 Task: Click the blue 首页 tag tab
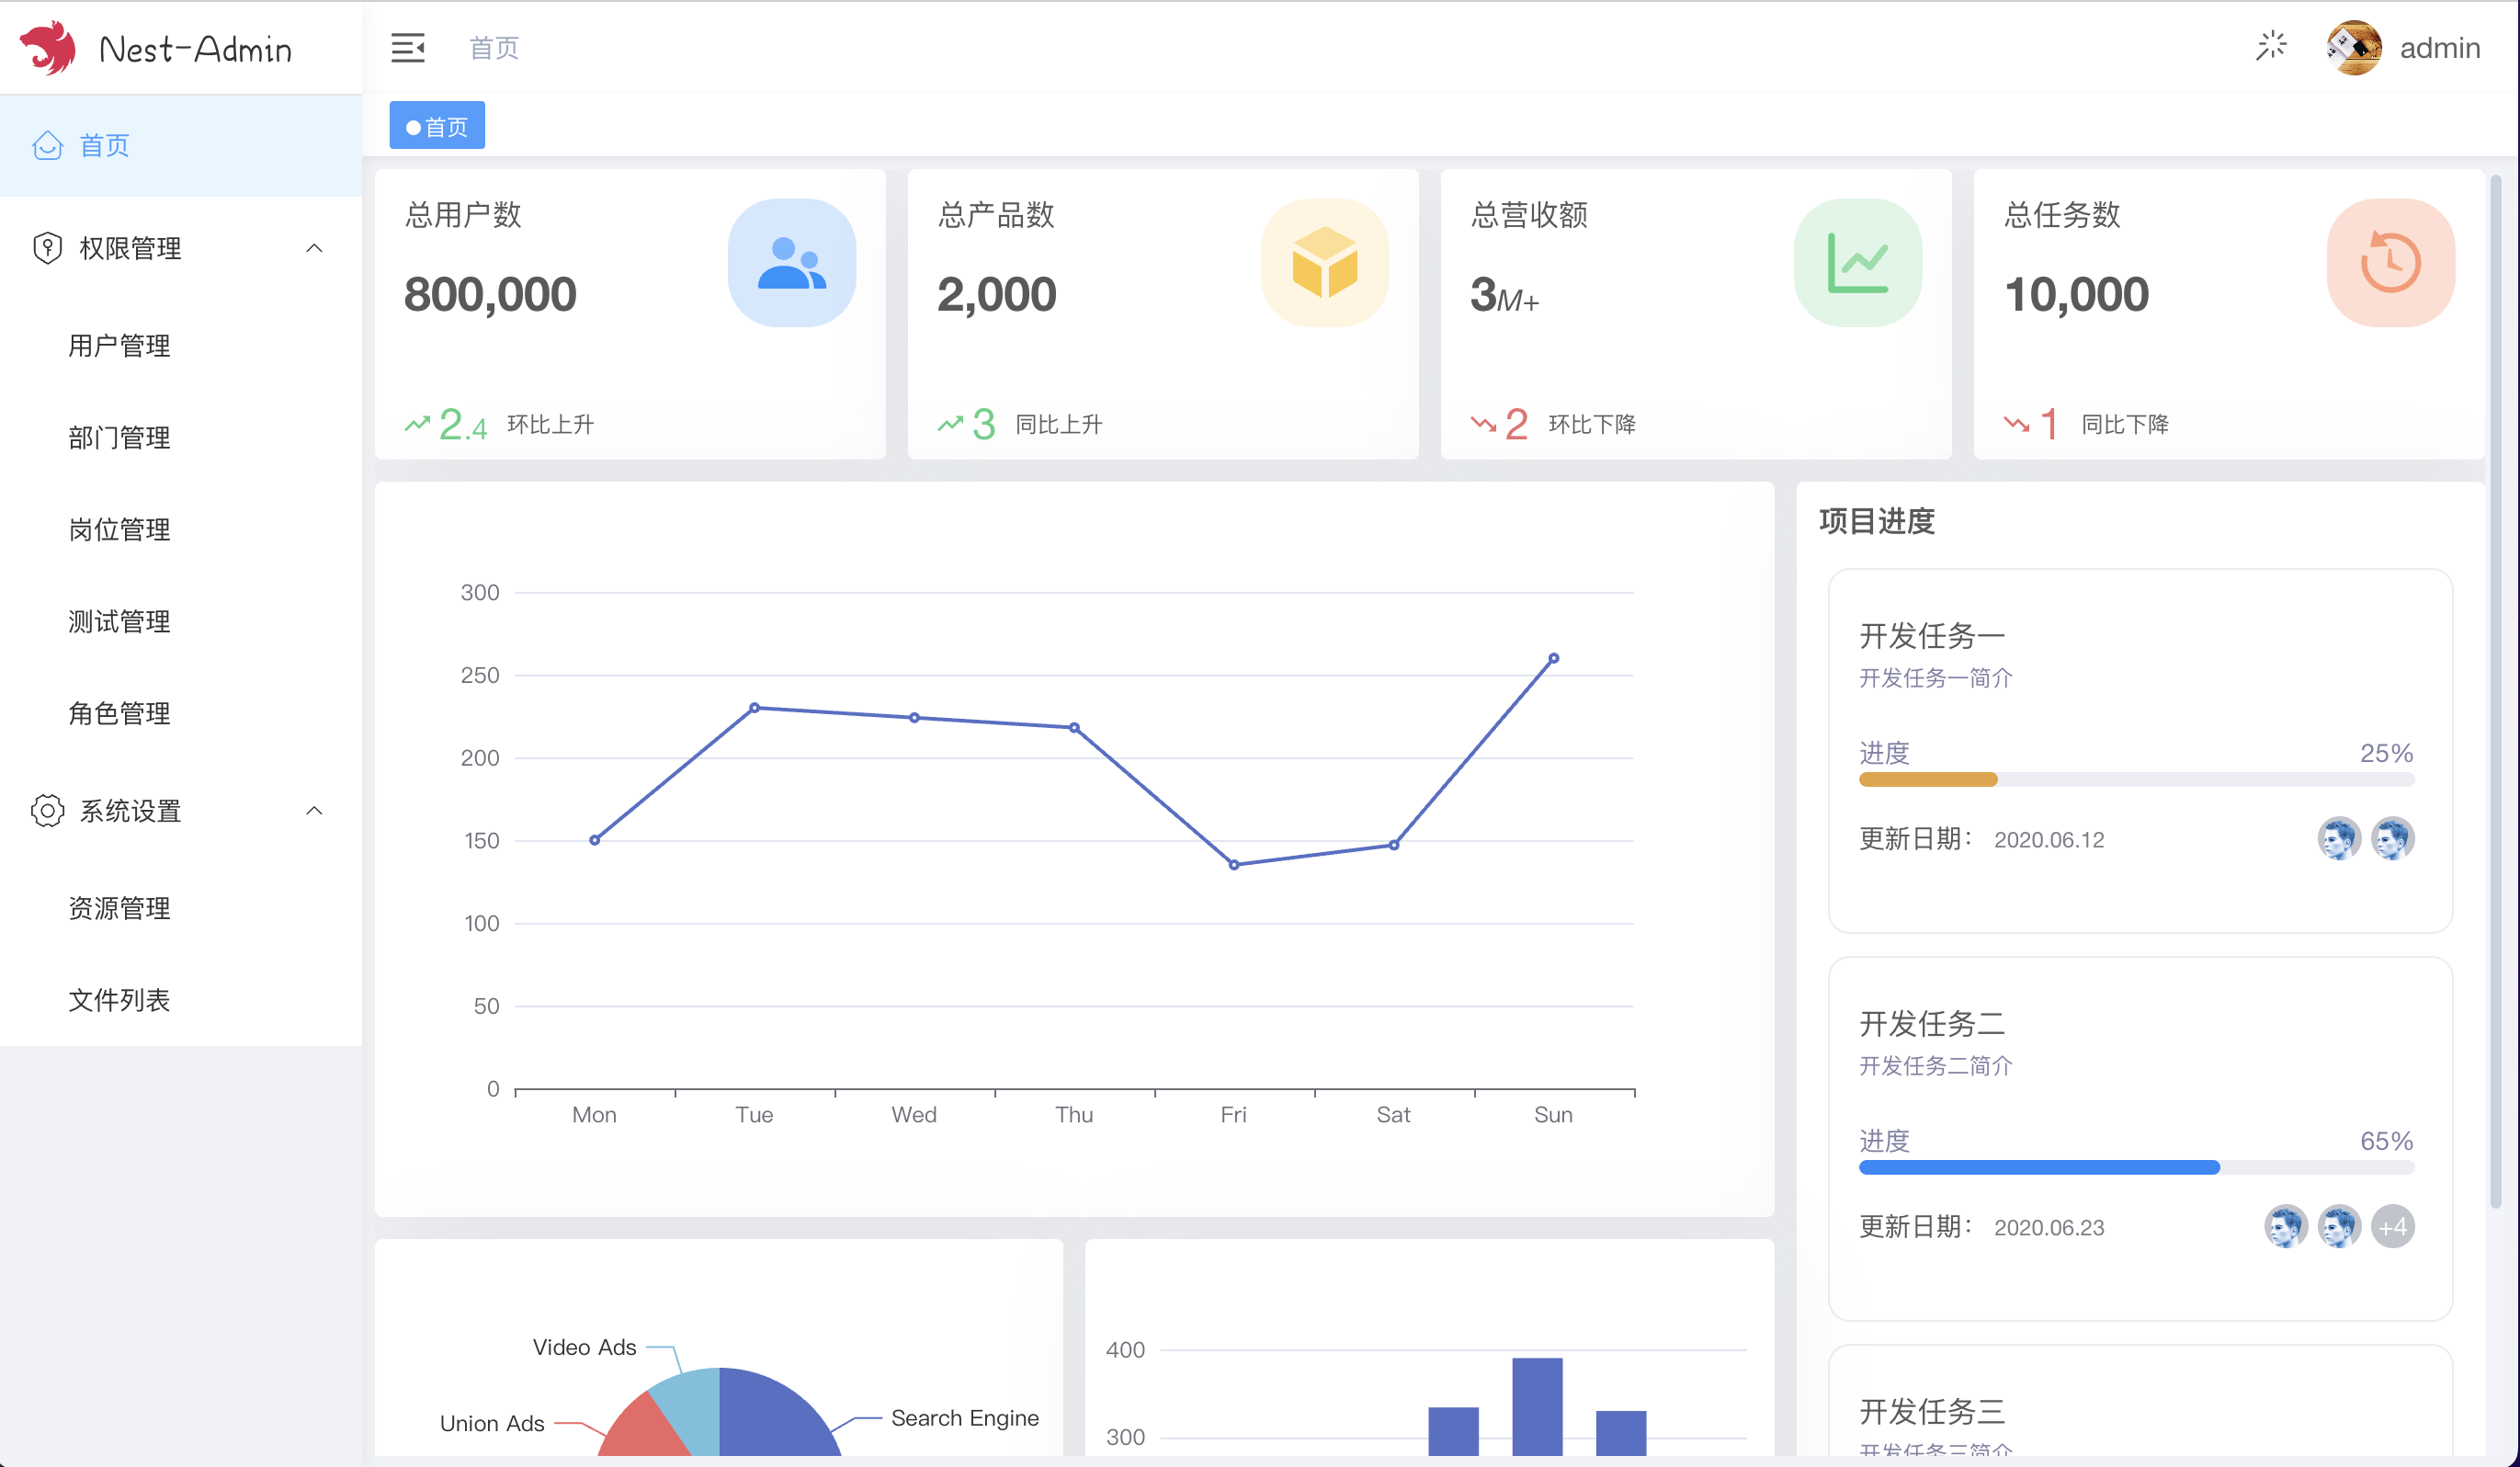pos(437,127)
